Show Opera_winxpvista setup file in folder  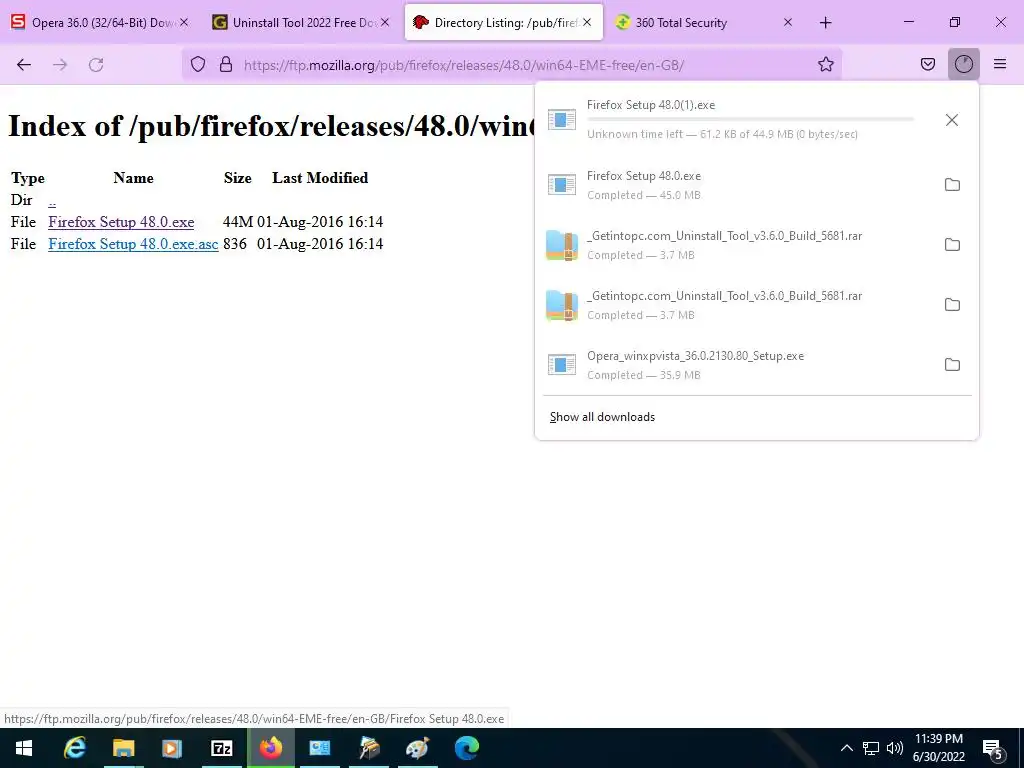952,365
